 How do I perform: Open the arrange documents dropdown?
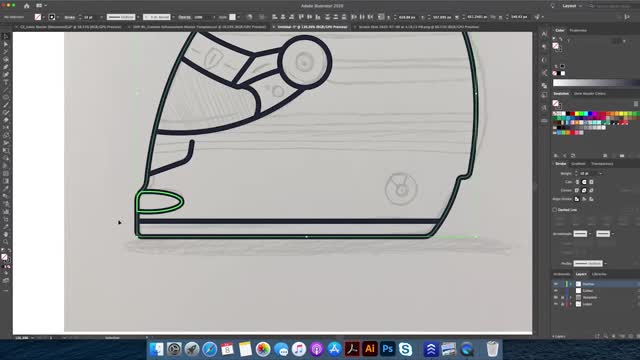[x=41, y=6]
